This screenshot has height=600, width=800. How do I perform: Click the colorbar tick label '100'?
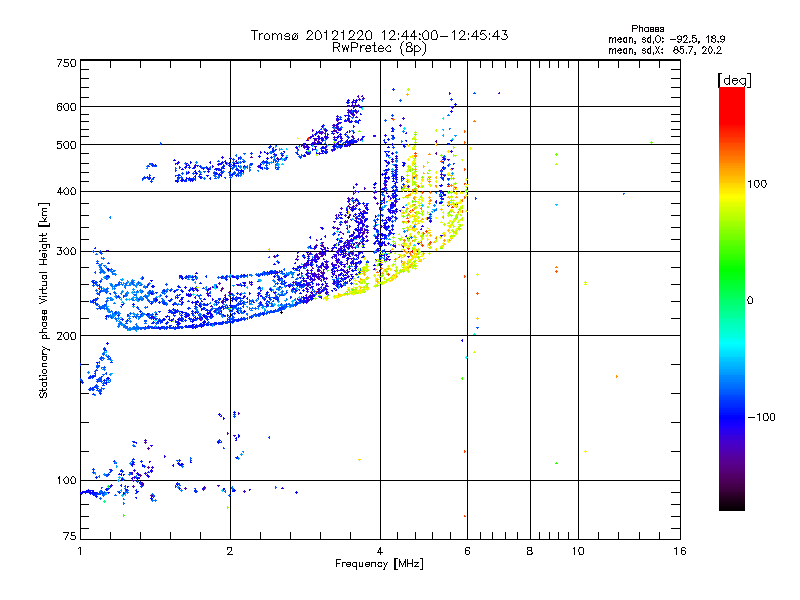click(757, 184)
